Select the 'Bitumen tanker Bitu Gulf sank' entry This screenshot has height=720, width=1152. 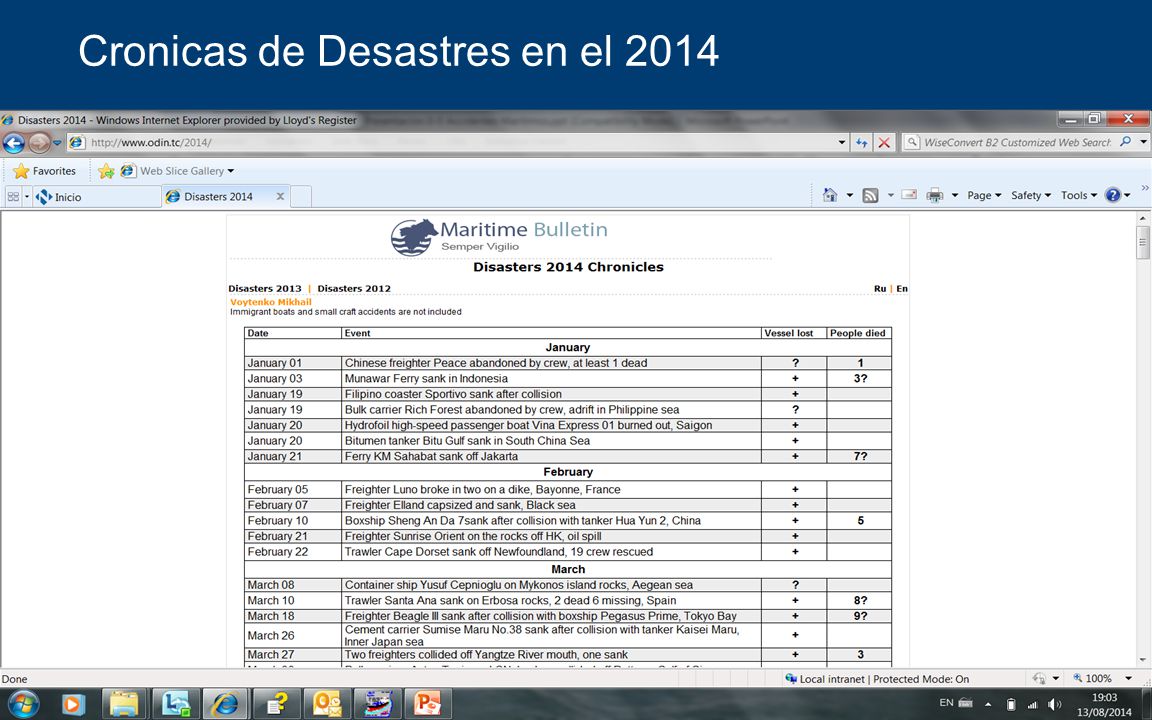(467, 441)
